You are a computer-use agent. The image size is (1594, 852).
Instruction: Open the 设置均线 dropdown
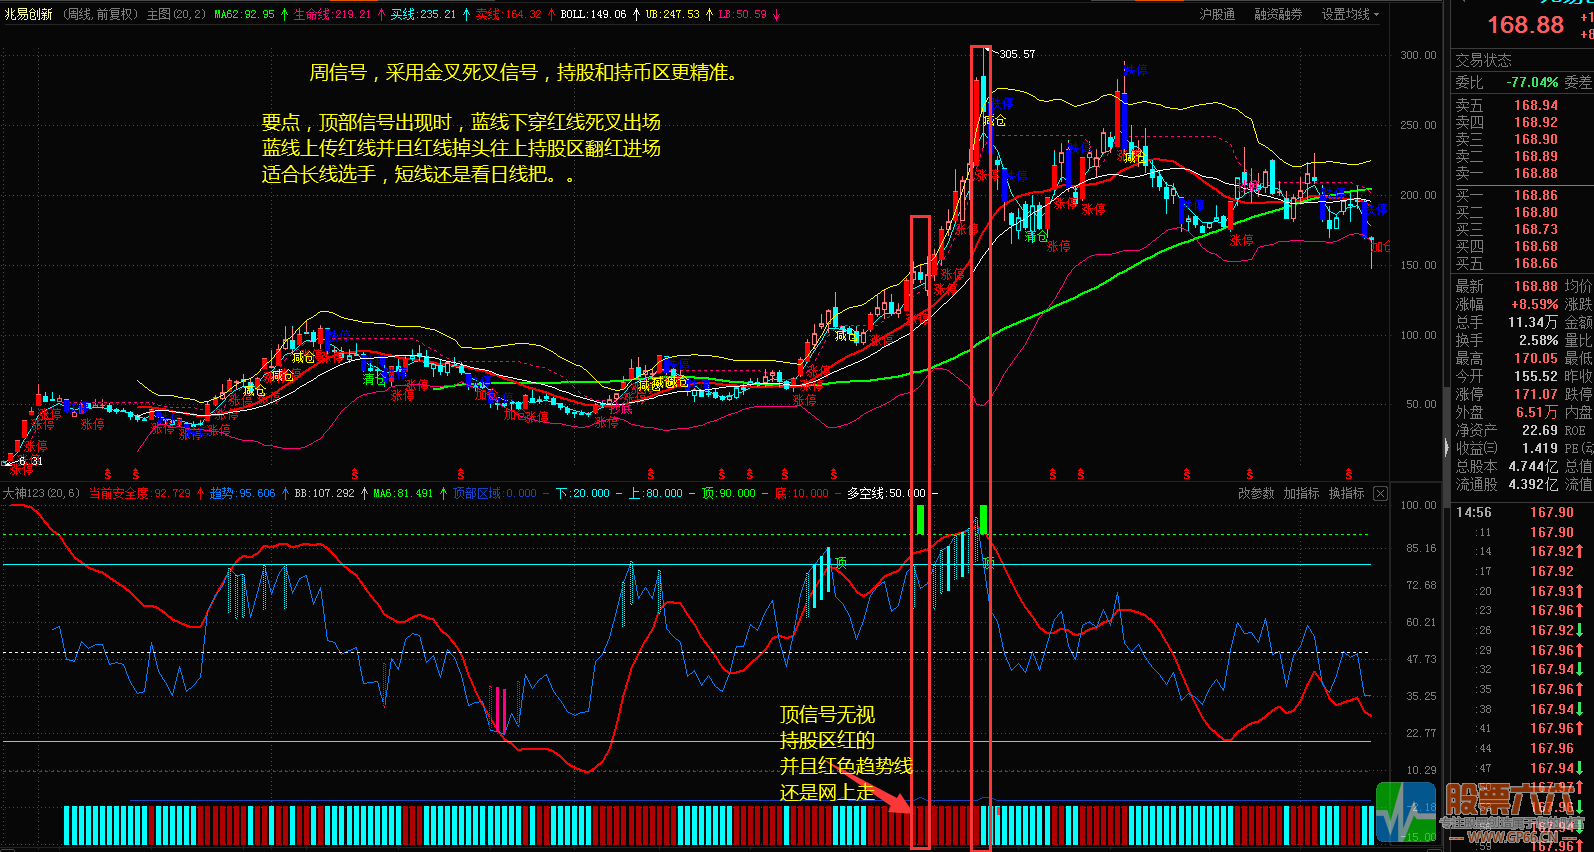pyautogui.click(x=1349, y=14)
